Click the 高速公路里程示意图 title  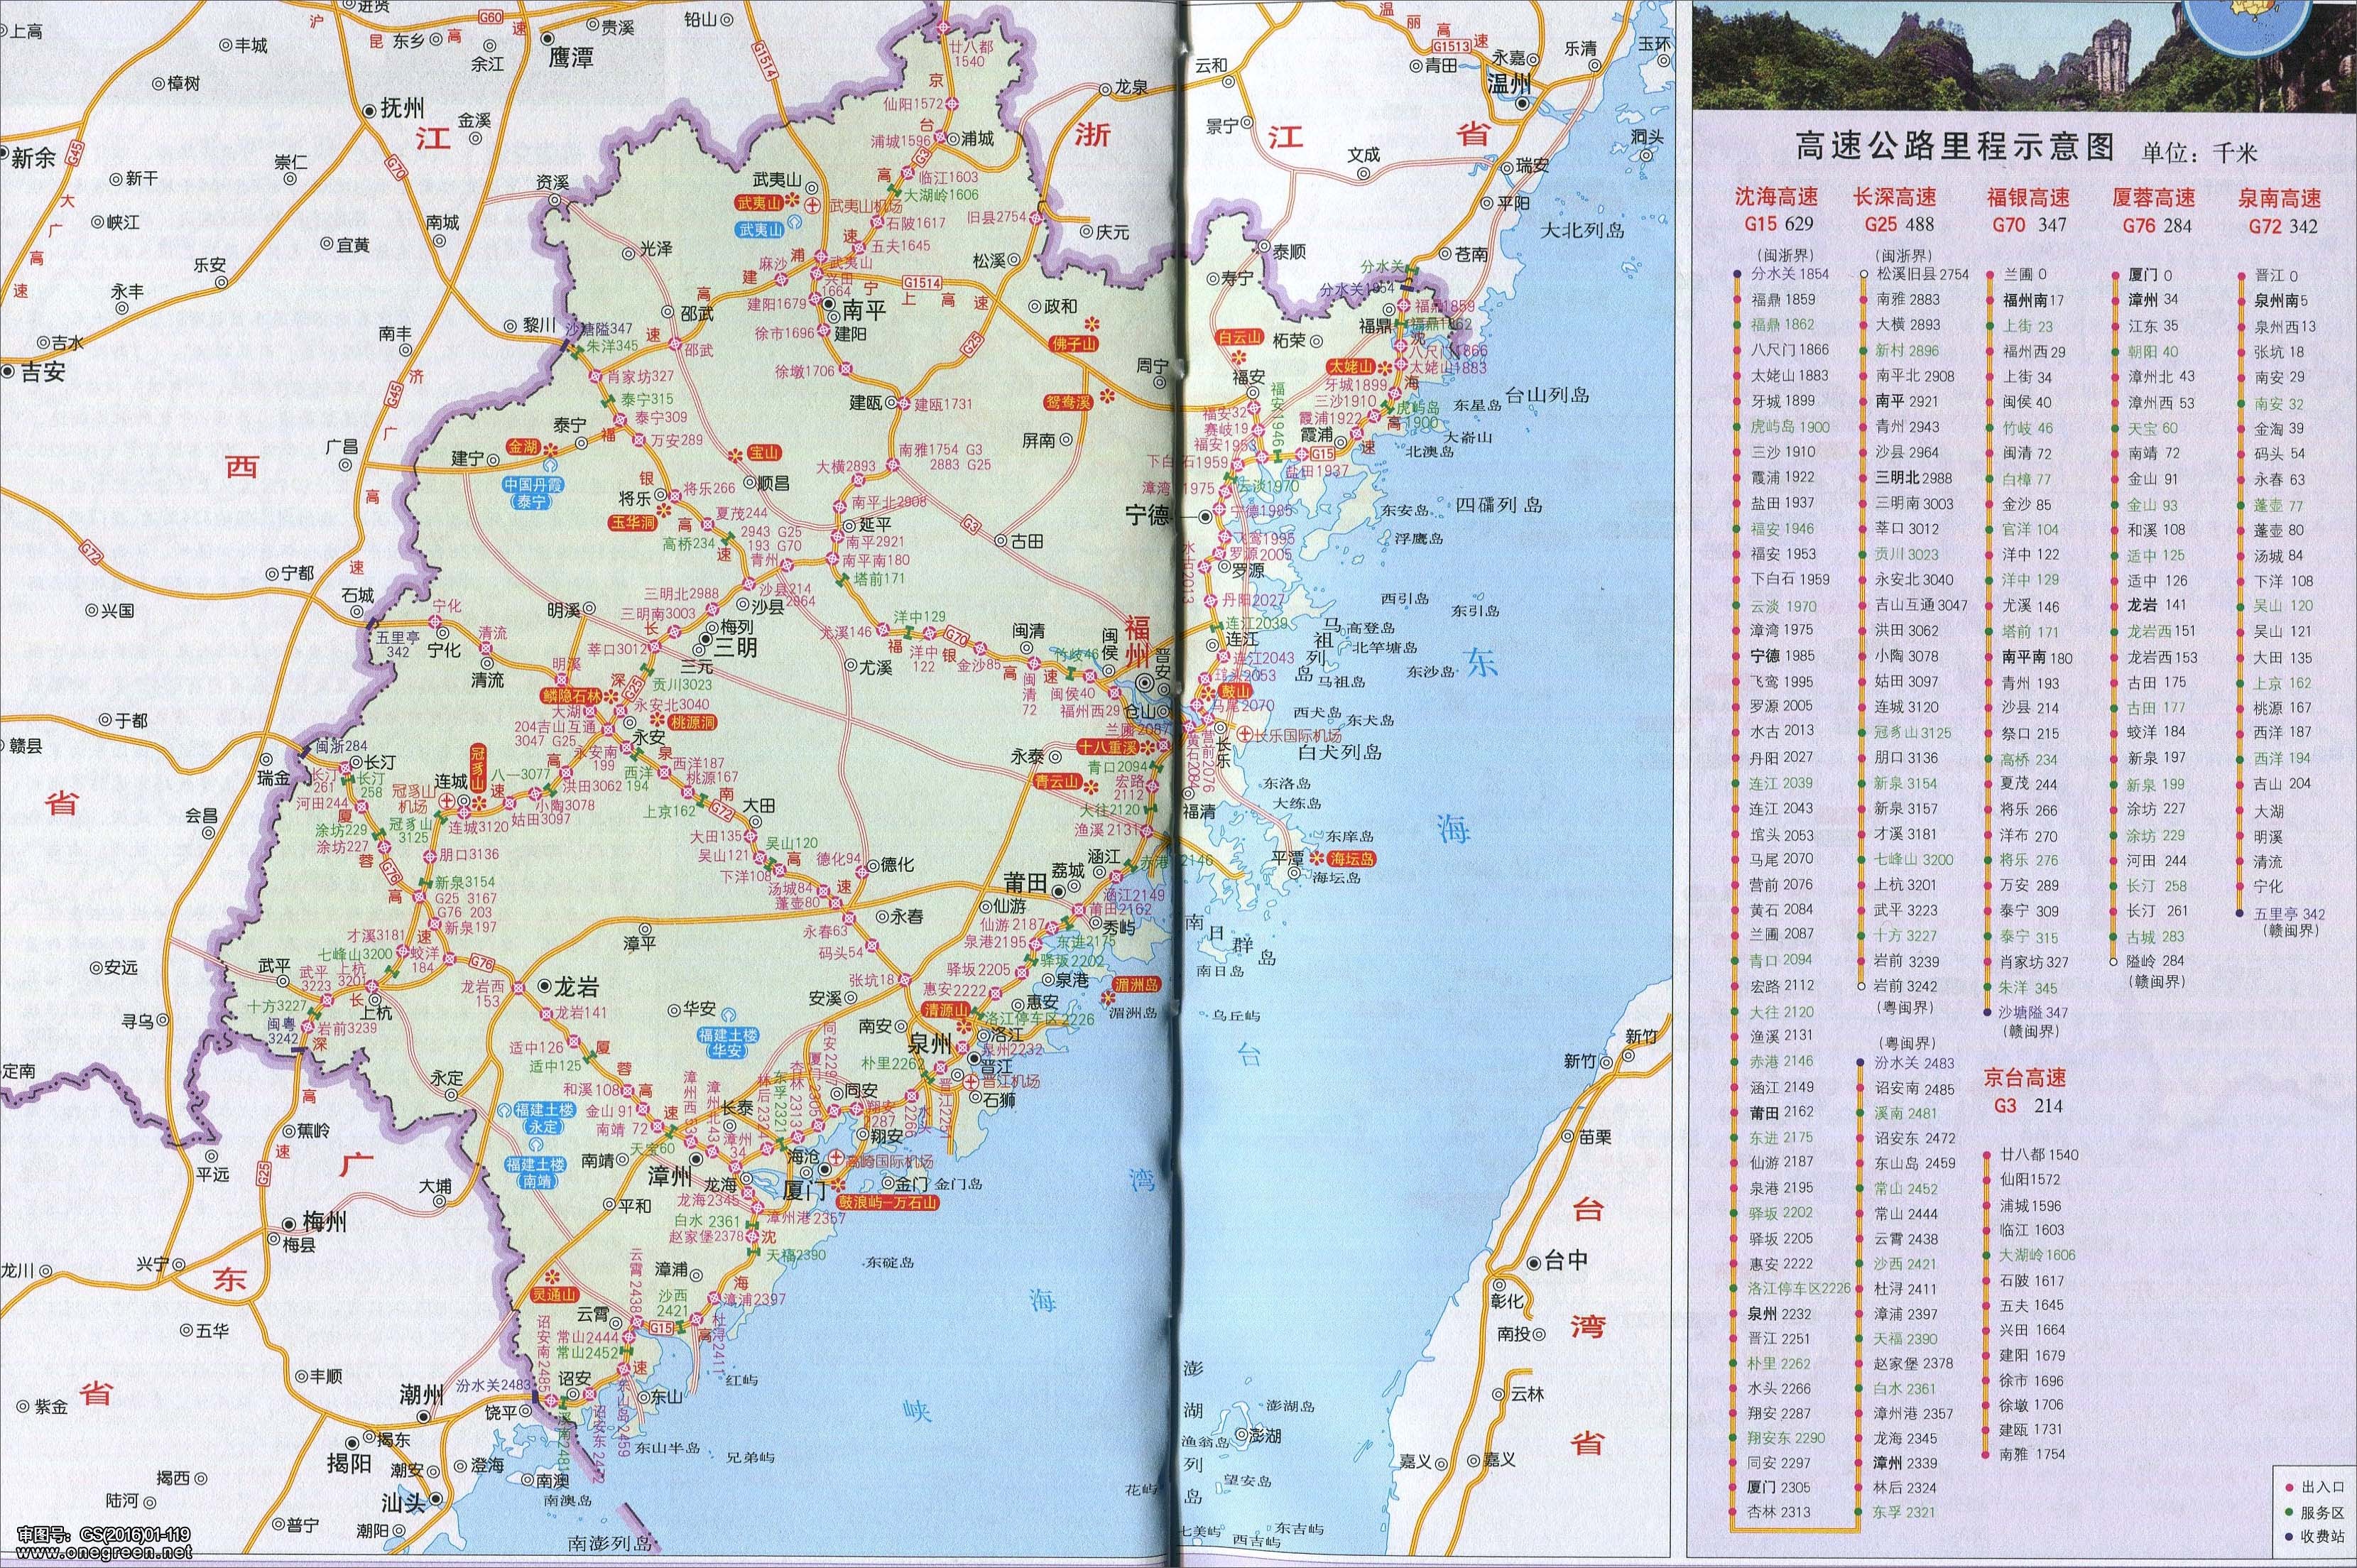tap(1954, 148)
